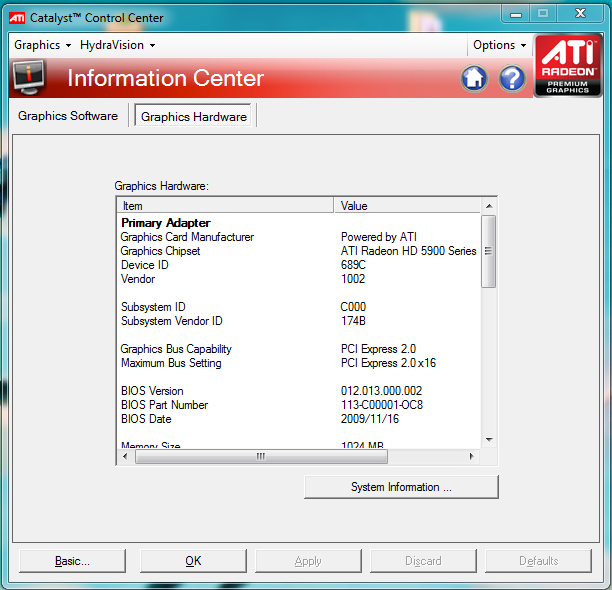Click the Device ID value 689C

tap(353, 265)
